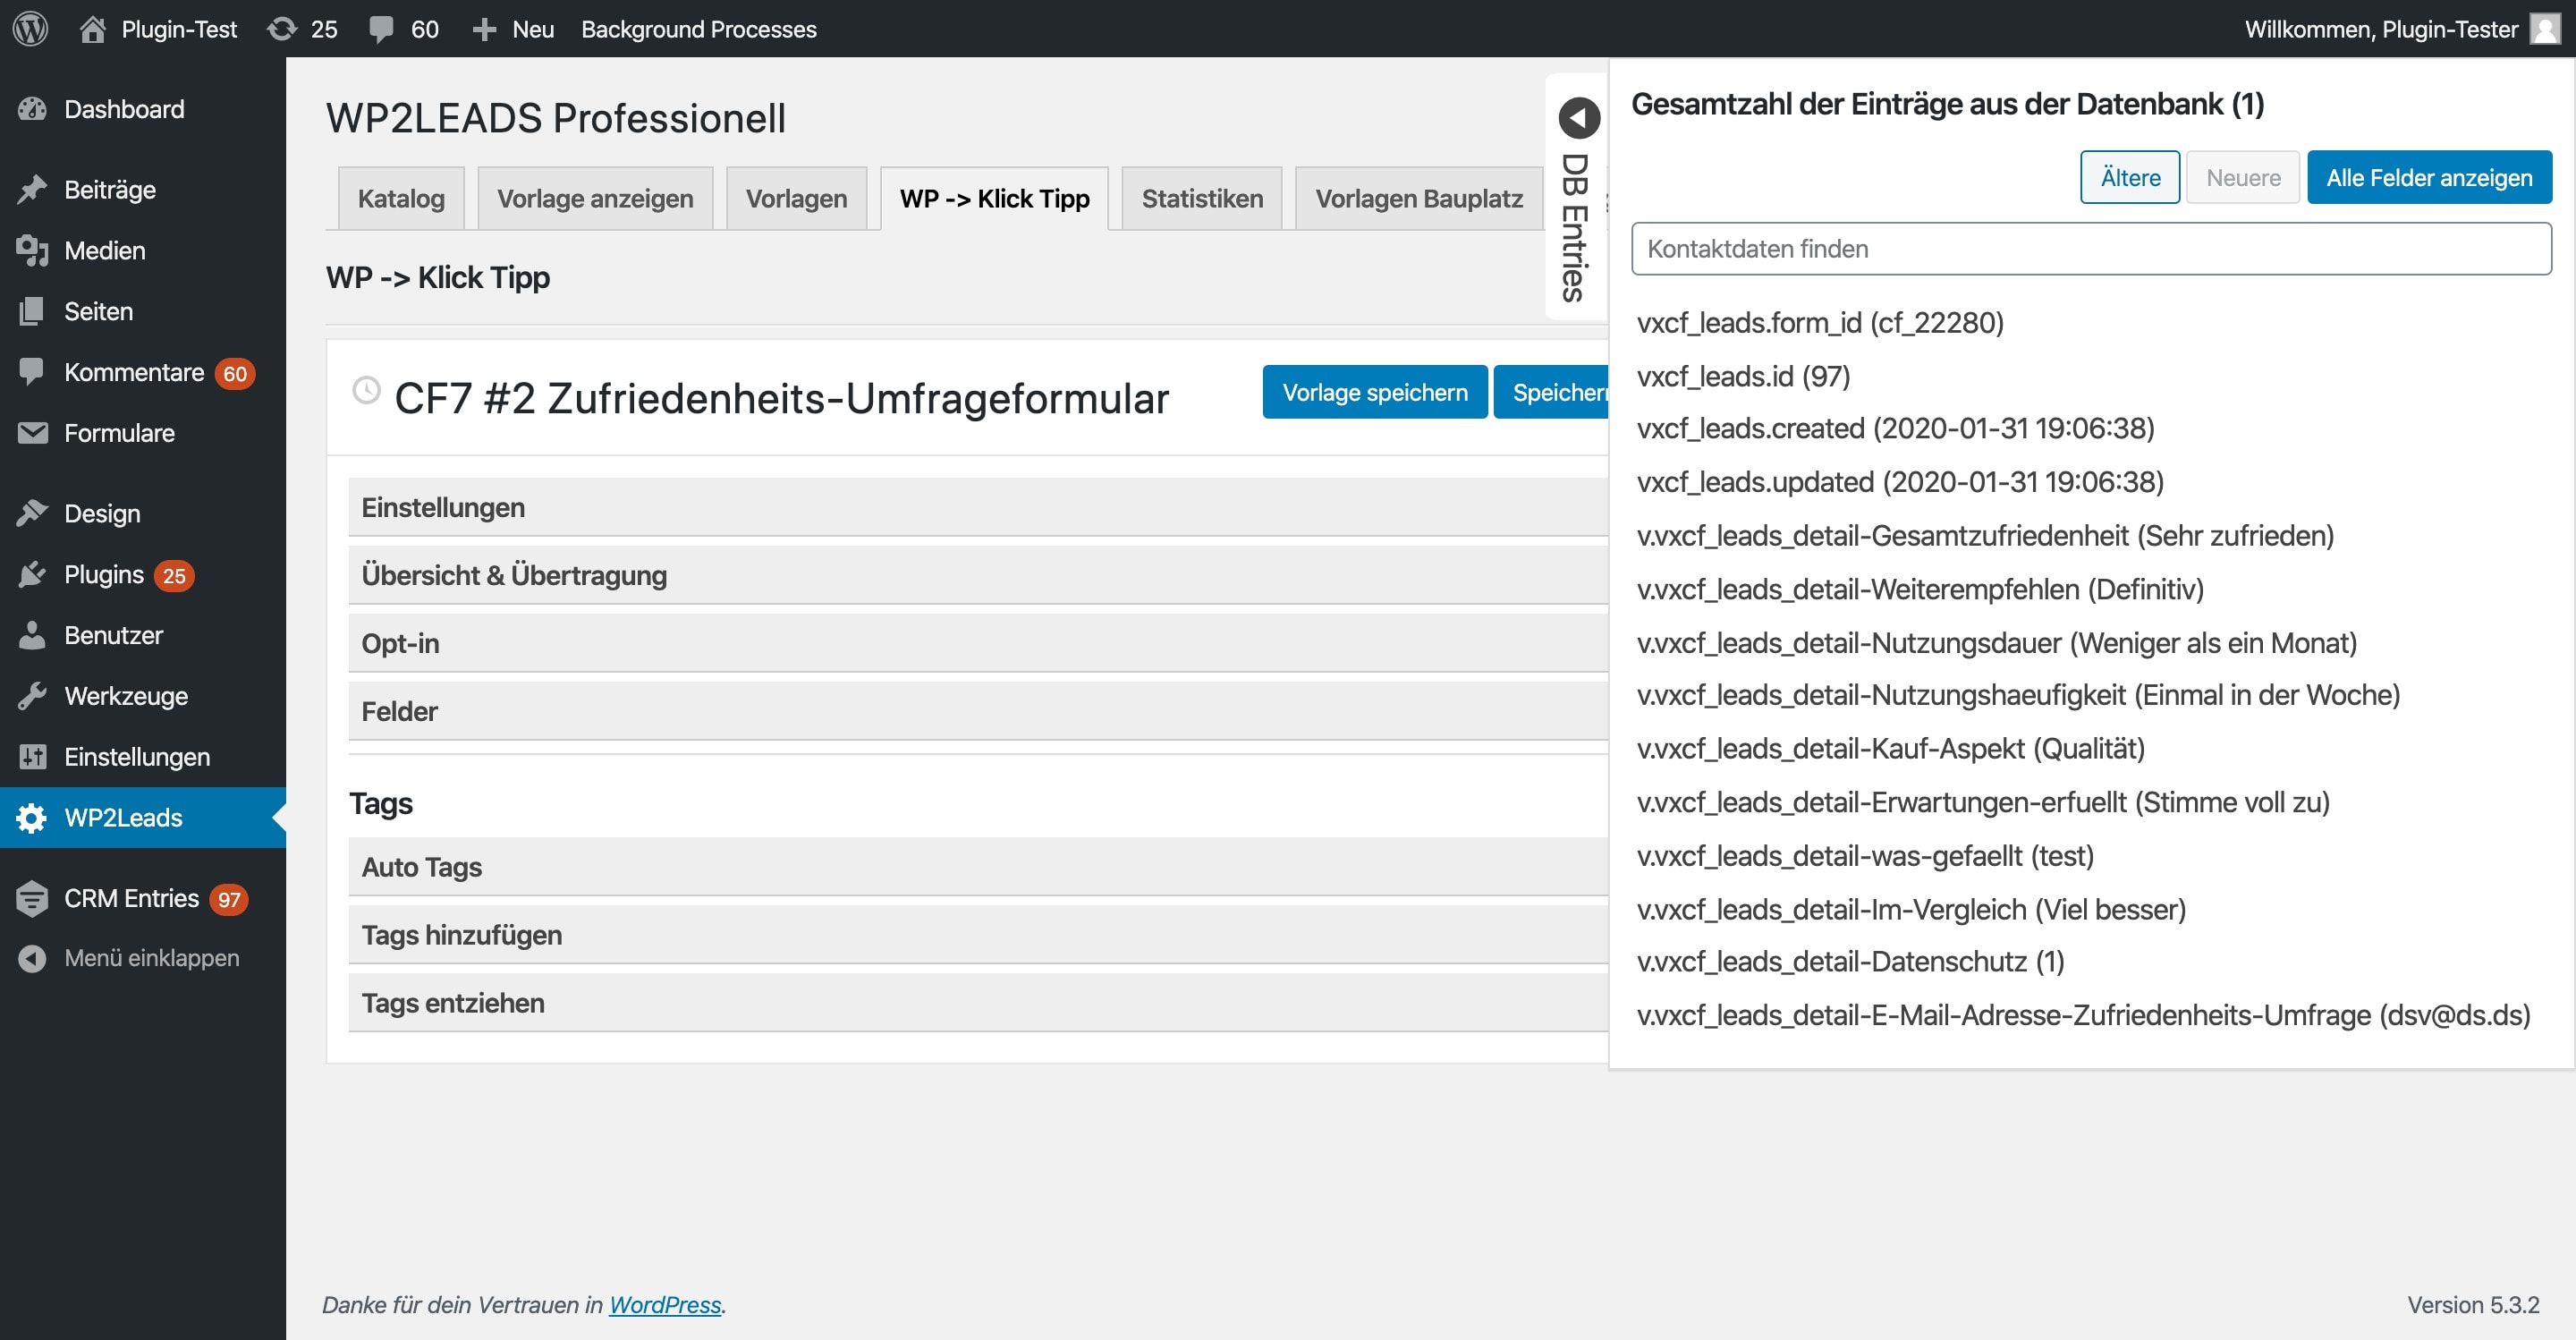Screen dimensions: 2576x1340
Task: Switch to the Katalog tab
Action: 401,198
